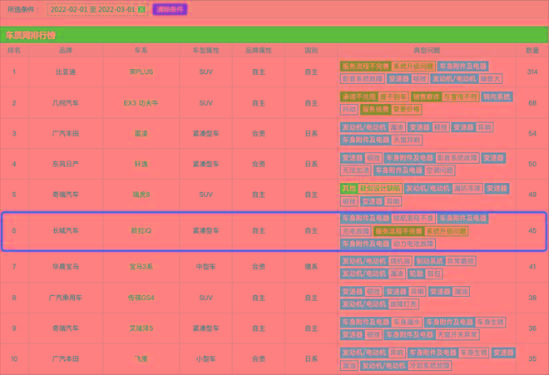
Task: Open the 瑞虎8 series link
Action: [x=141, y=194]
